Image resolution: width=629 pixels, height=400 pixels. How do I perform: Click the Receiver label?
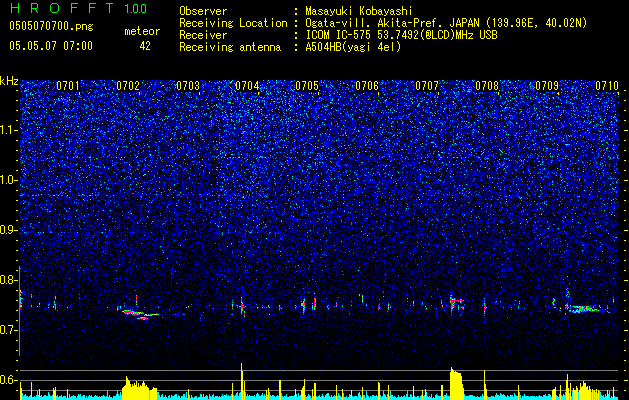tap(203, 35)
